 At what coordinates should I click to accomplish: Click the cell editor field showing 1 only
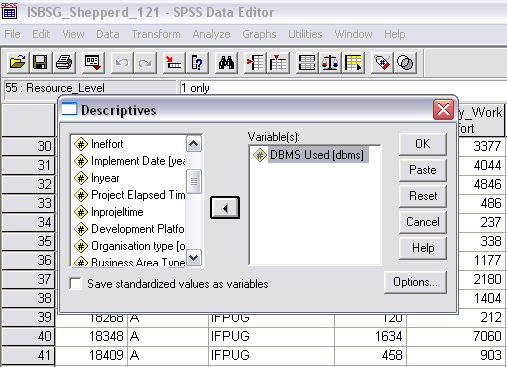(343, 88)
